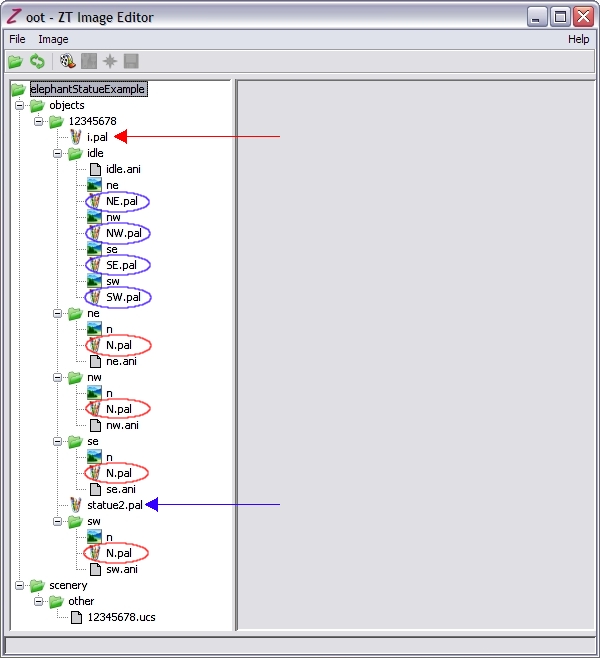Select the sw.ani animation file
Screen dimensions: 600x658
121,569
